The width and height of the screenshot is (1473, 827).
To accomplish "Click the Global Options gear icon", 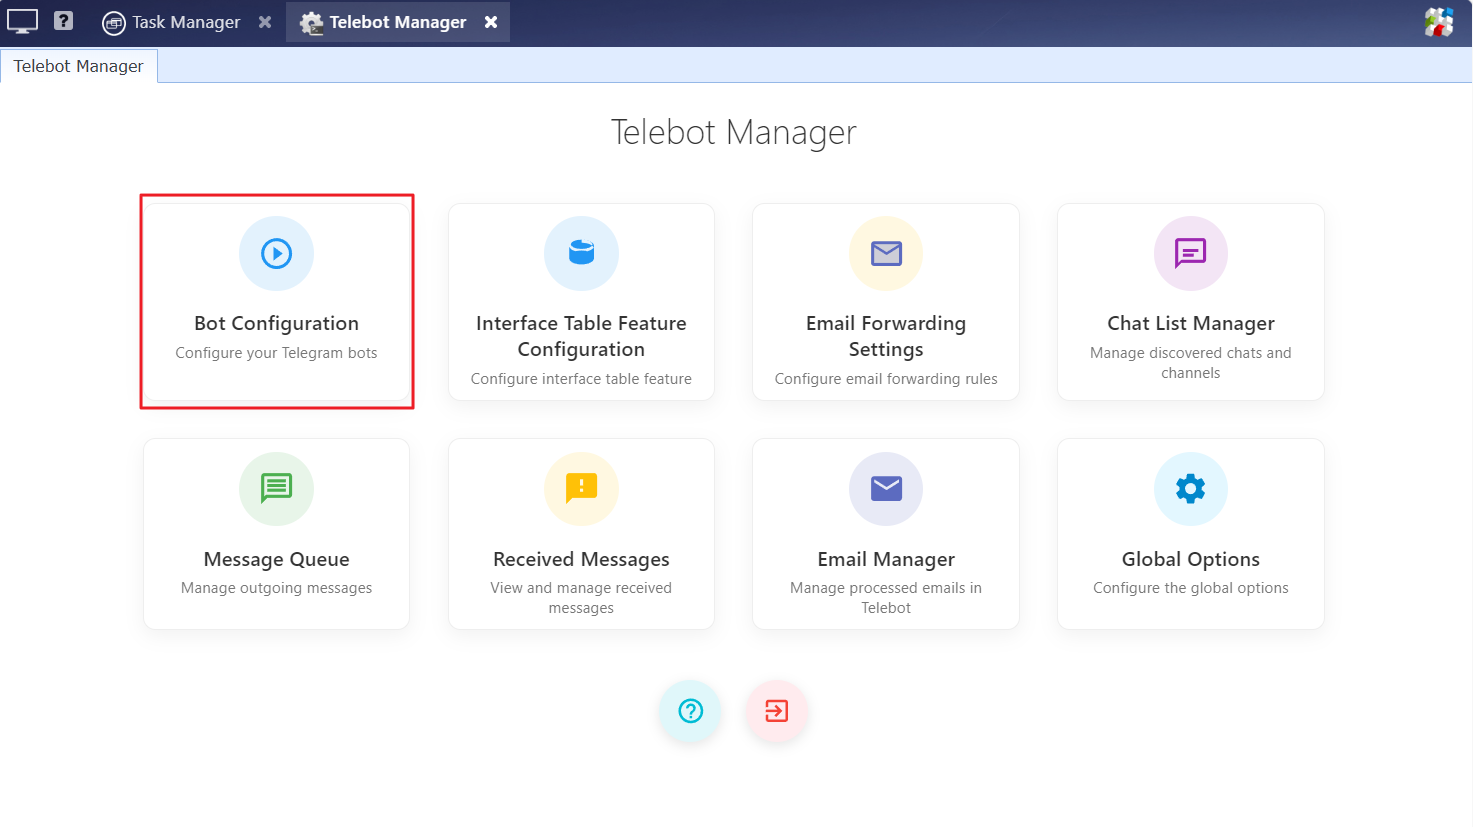I will (1190, 488).
